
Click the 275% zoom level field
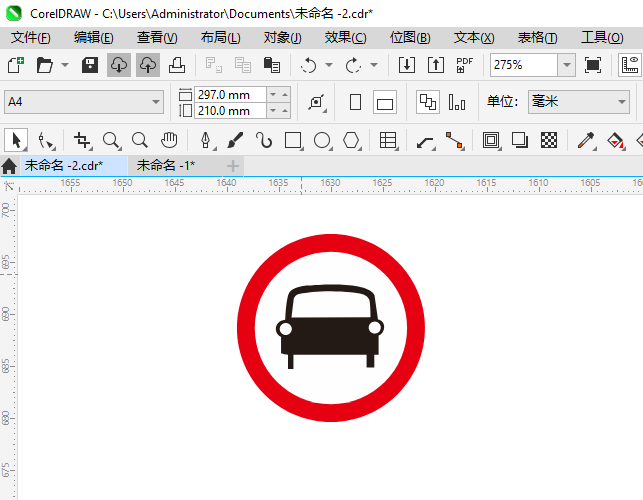[x=524, y=65]
